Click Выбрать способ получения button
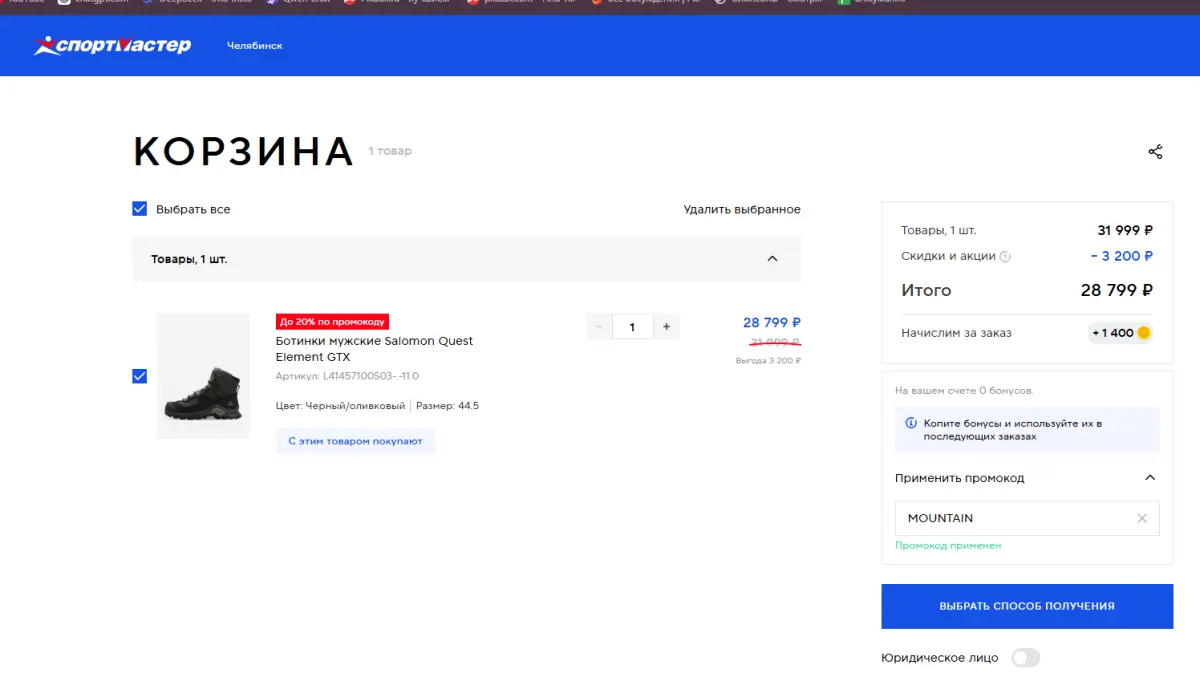Screen dimensions: 1200x677 [1027, 606]
